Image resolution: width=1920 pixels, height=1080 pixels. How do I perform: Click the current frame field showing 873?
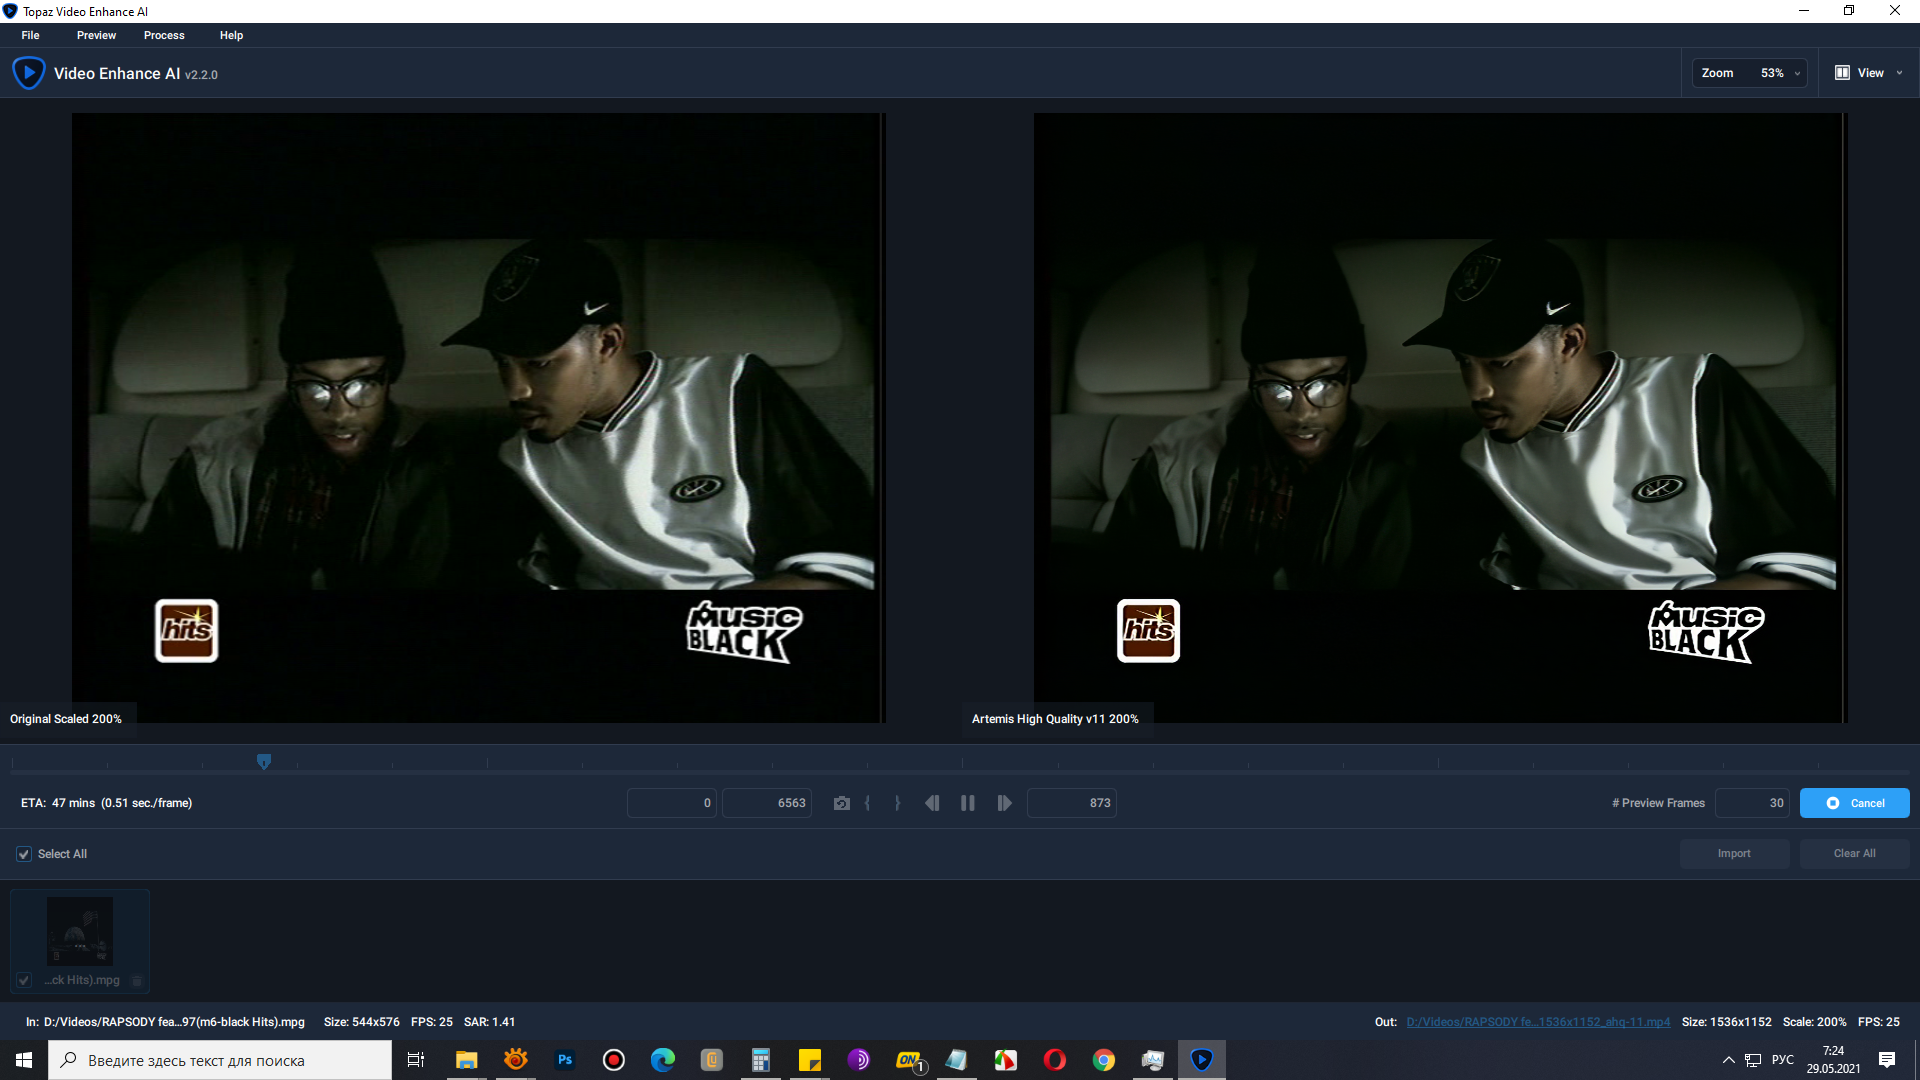tap(1072, 803)
